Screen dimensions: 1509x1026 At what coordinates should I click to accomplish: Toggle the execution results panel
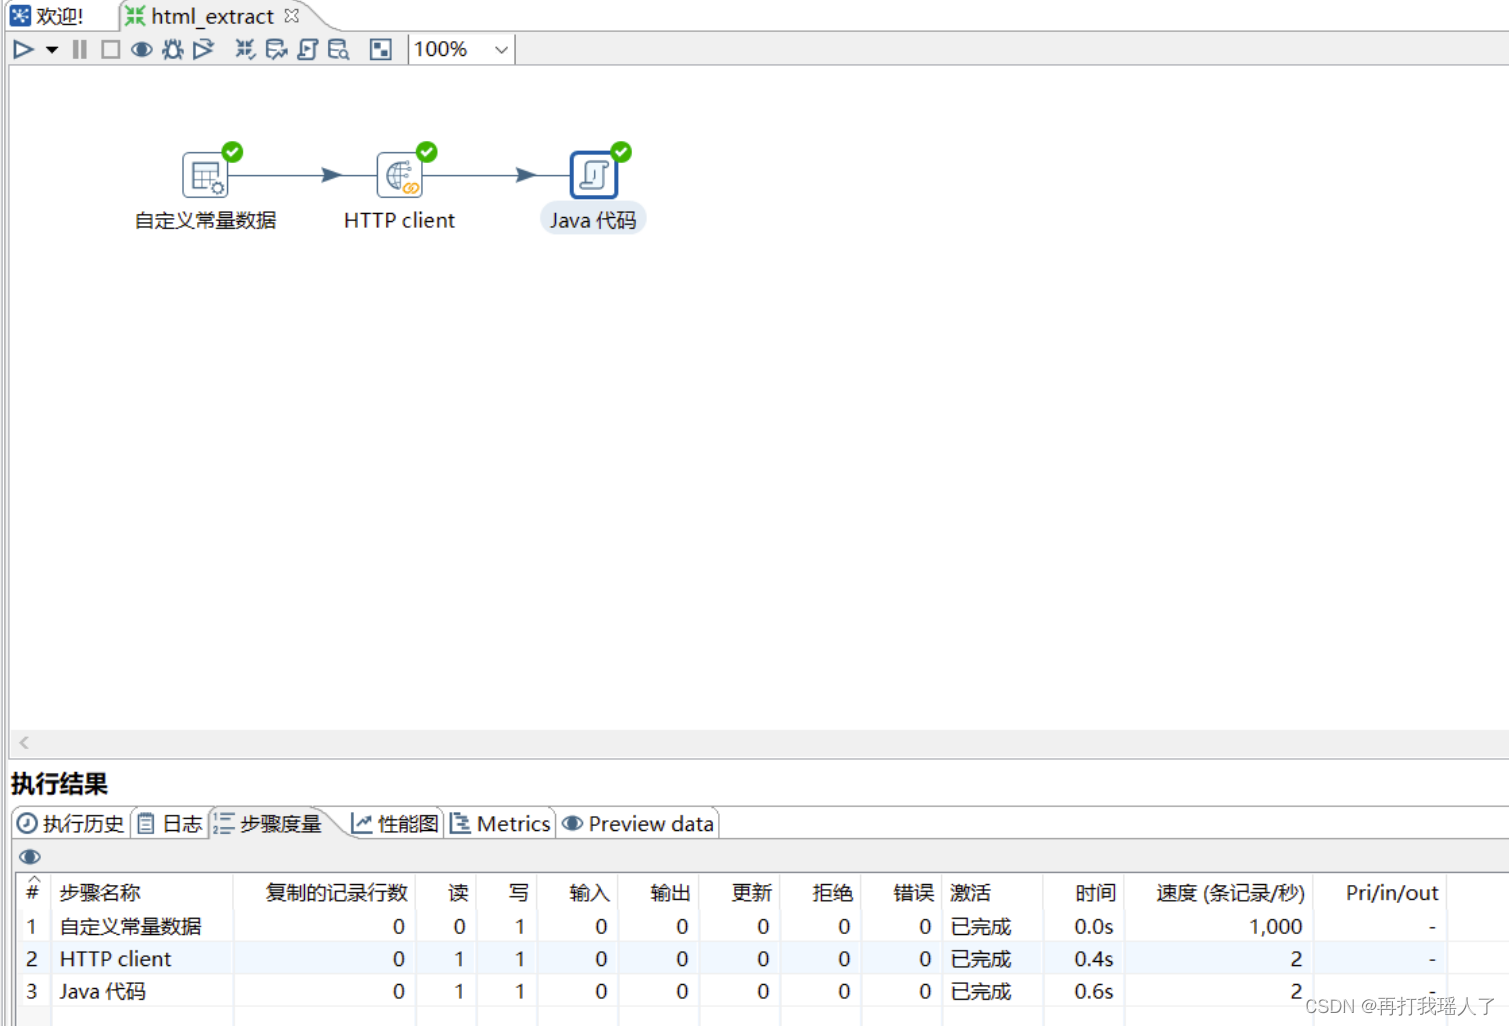380,49
